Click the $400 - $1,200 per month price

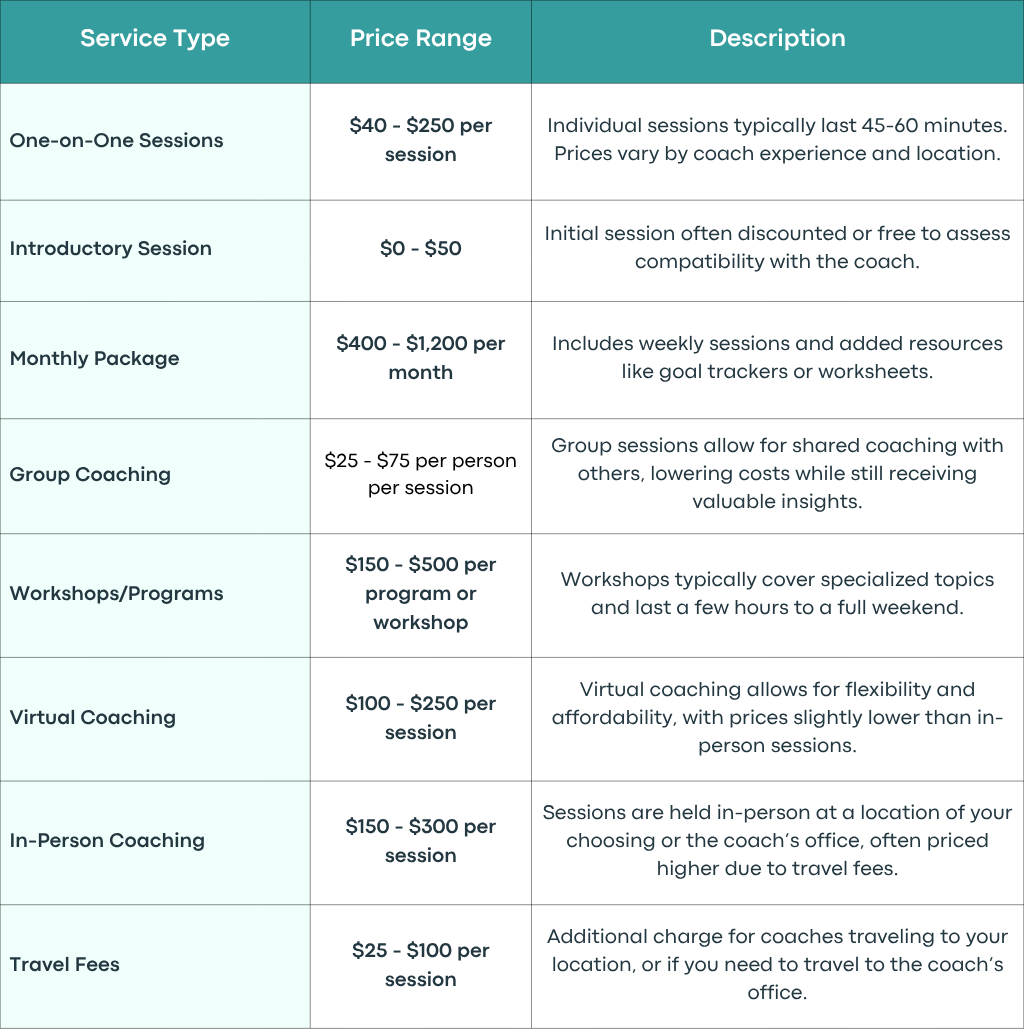coord(421,358)
